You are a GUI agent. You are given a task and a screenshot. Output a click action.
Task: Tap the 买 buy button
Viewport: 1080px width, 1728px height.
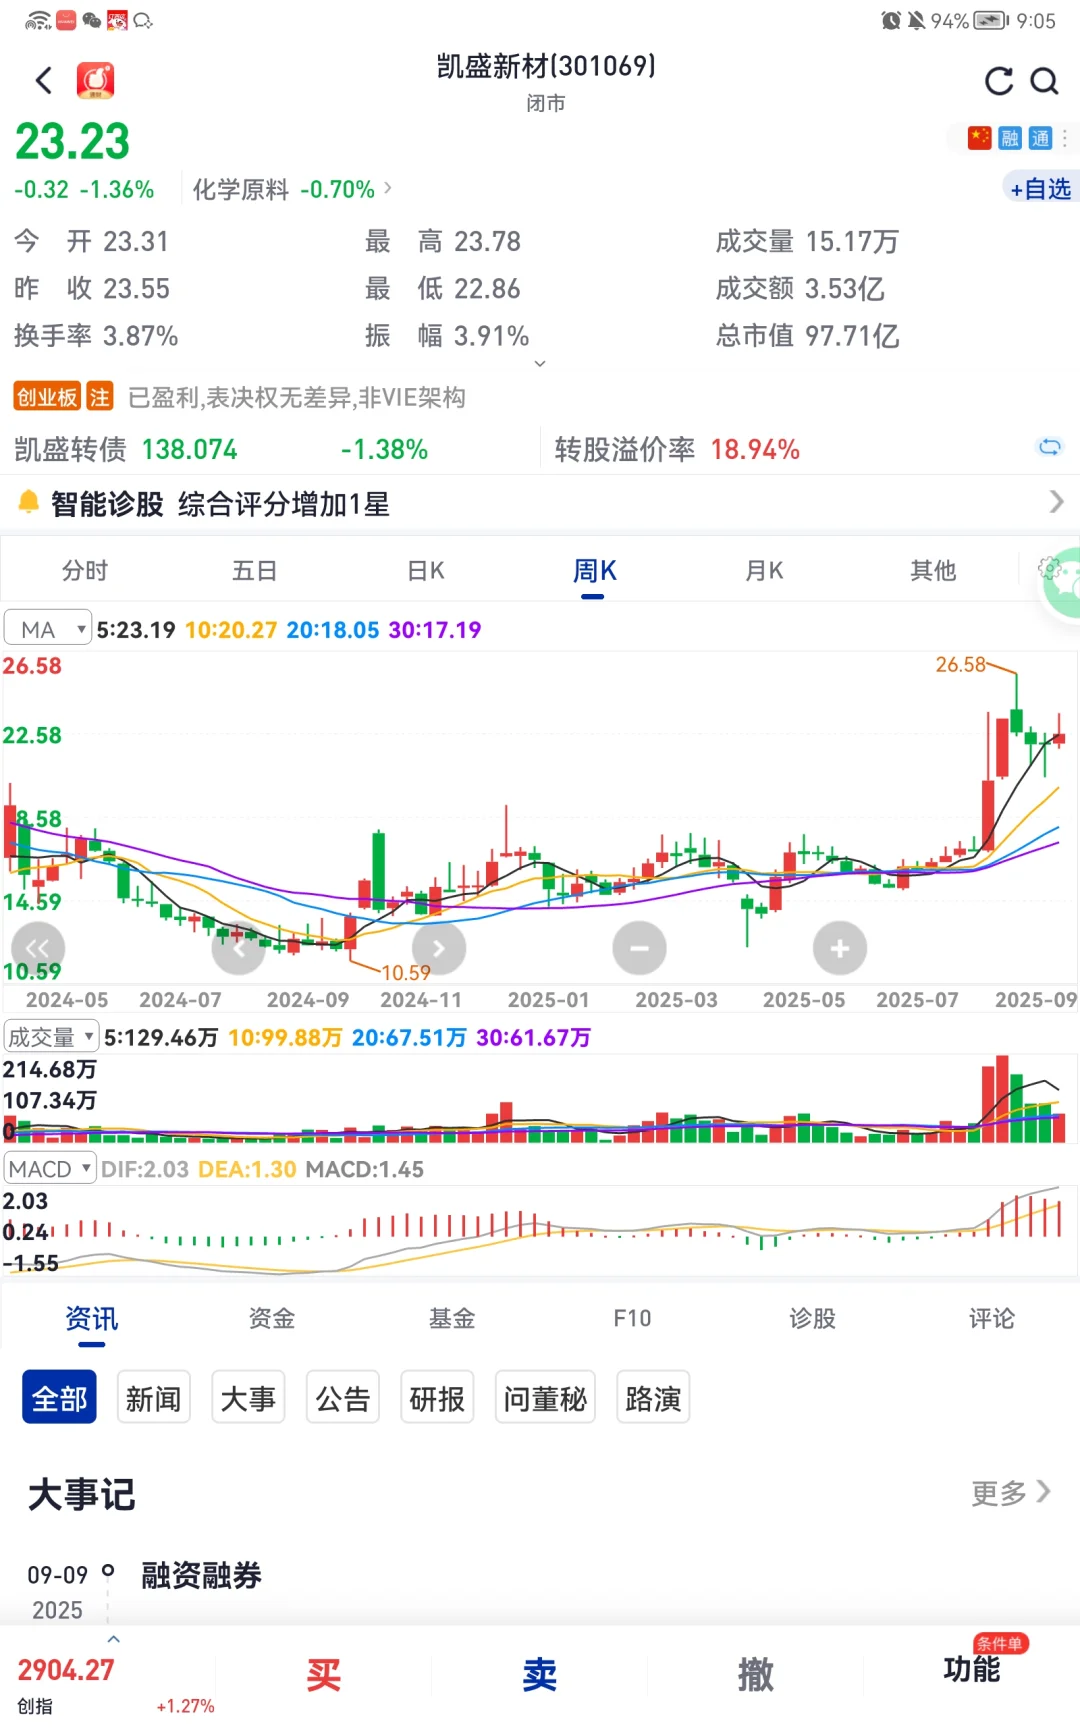point(323,1674)
